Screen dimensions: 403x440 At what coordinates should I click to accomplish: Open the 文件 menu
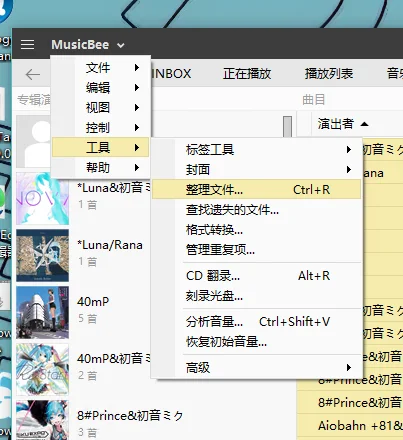tap(101, 68)
